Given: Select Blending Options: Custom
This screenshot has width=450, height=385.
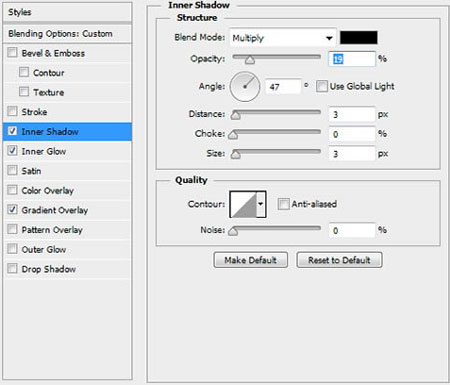Looking at the screenshot, I should (x=67, y=34).
